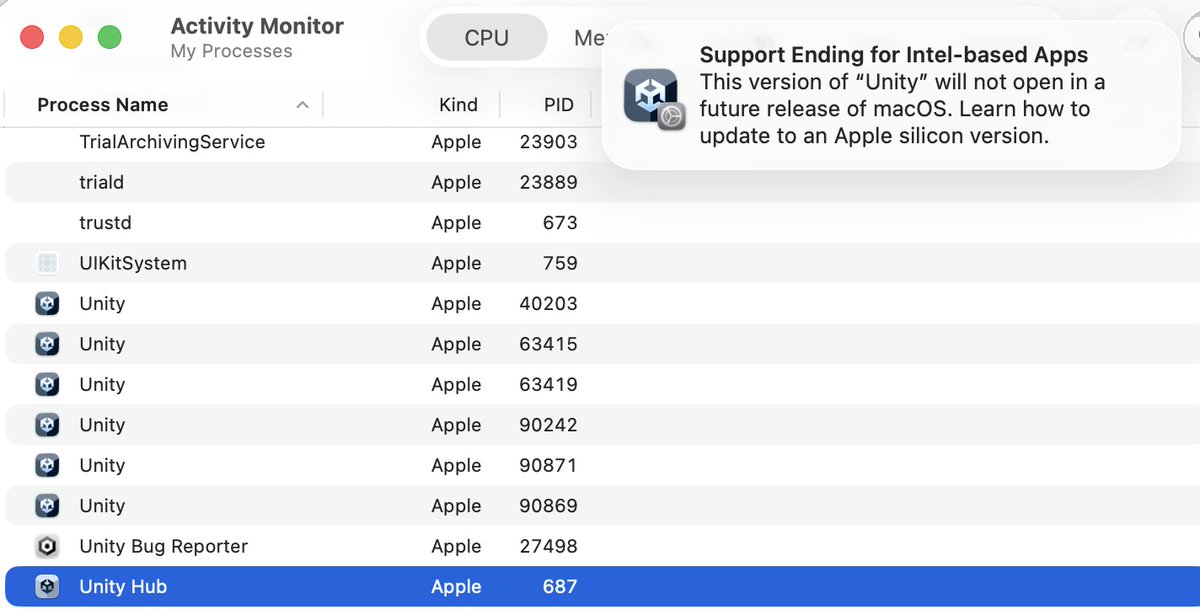Sort by the PID column header
Image resolution: width=1200 pixels, height=615 pixels.
coord(559,105)
